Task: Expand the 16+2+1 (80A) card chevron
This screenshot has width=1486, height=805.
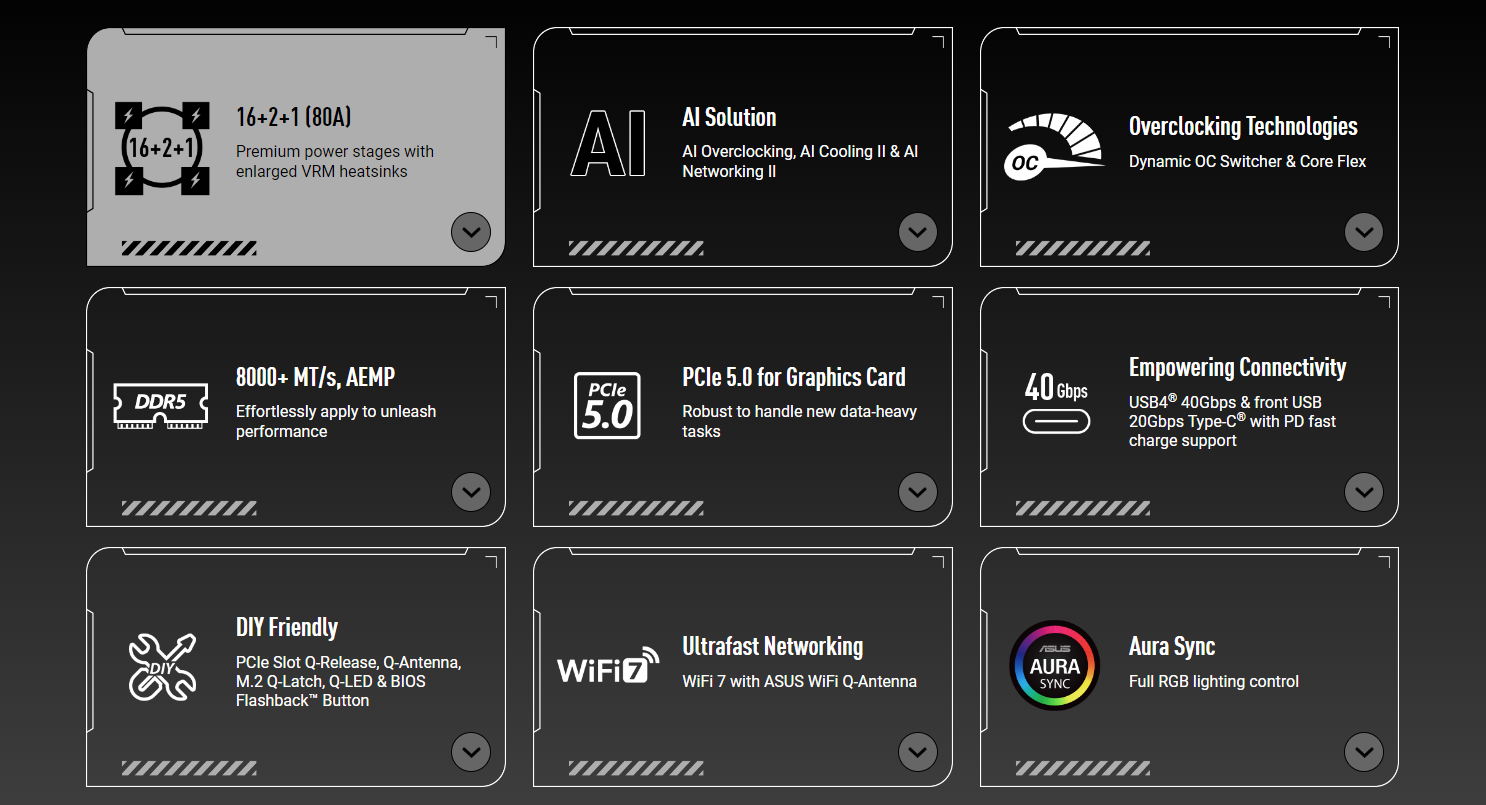Action: pos(471,232)
